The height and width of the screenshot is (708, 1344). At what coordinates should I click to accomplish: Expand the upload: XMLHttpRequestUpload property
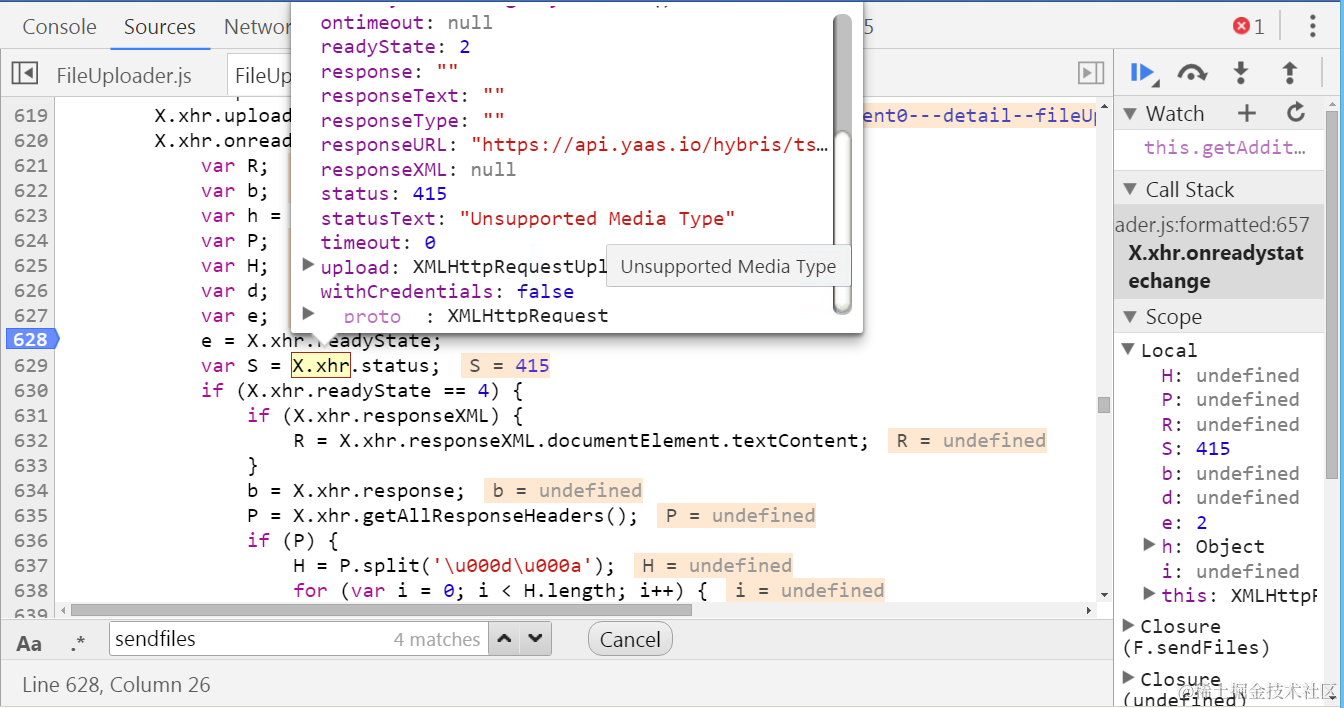tap(309, 265)
